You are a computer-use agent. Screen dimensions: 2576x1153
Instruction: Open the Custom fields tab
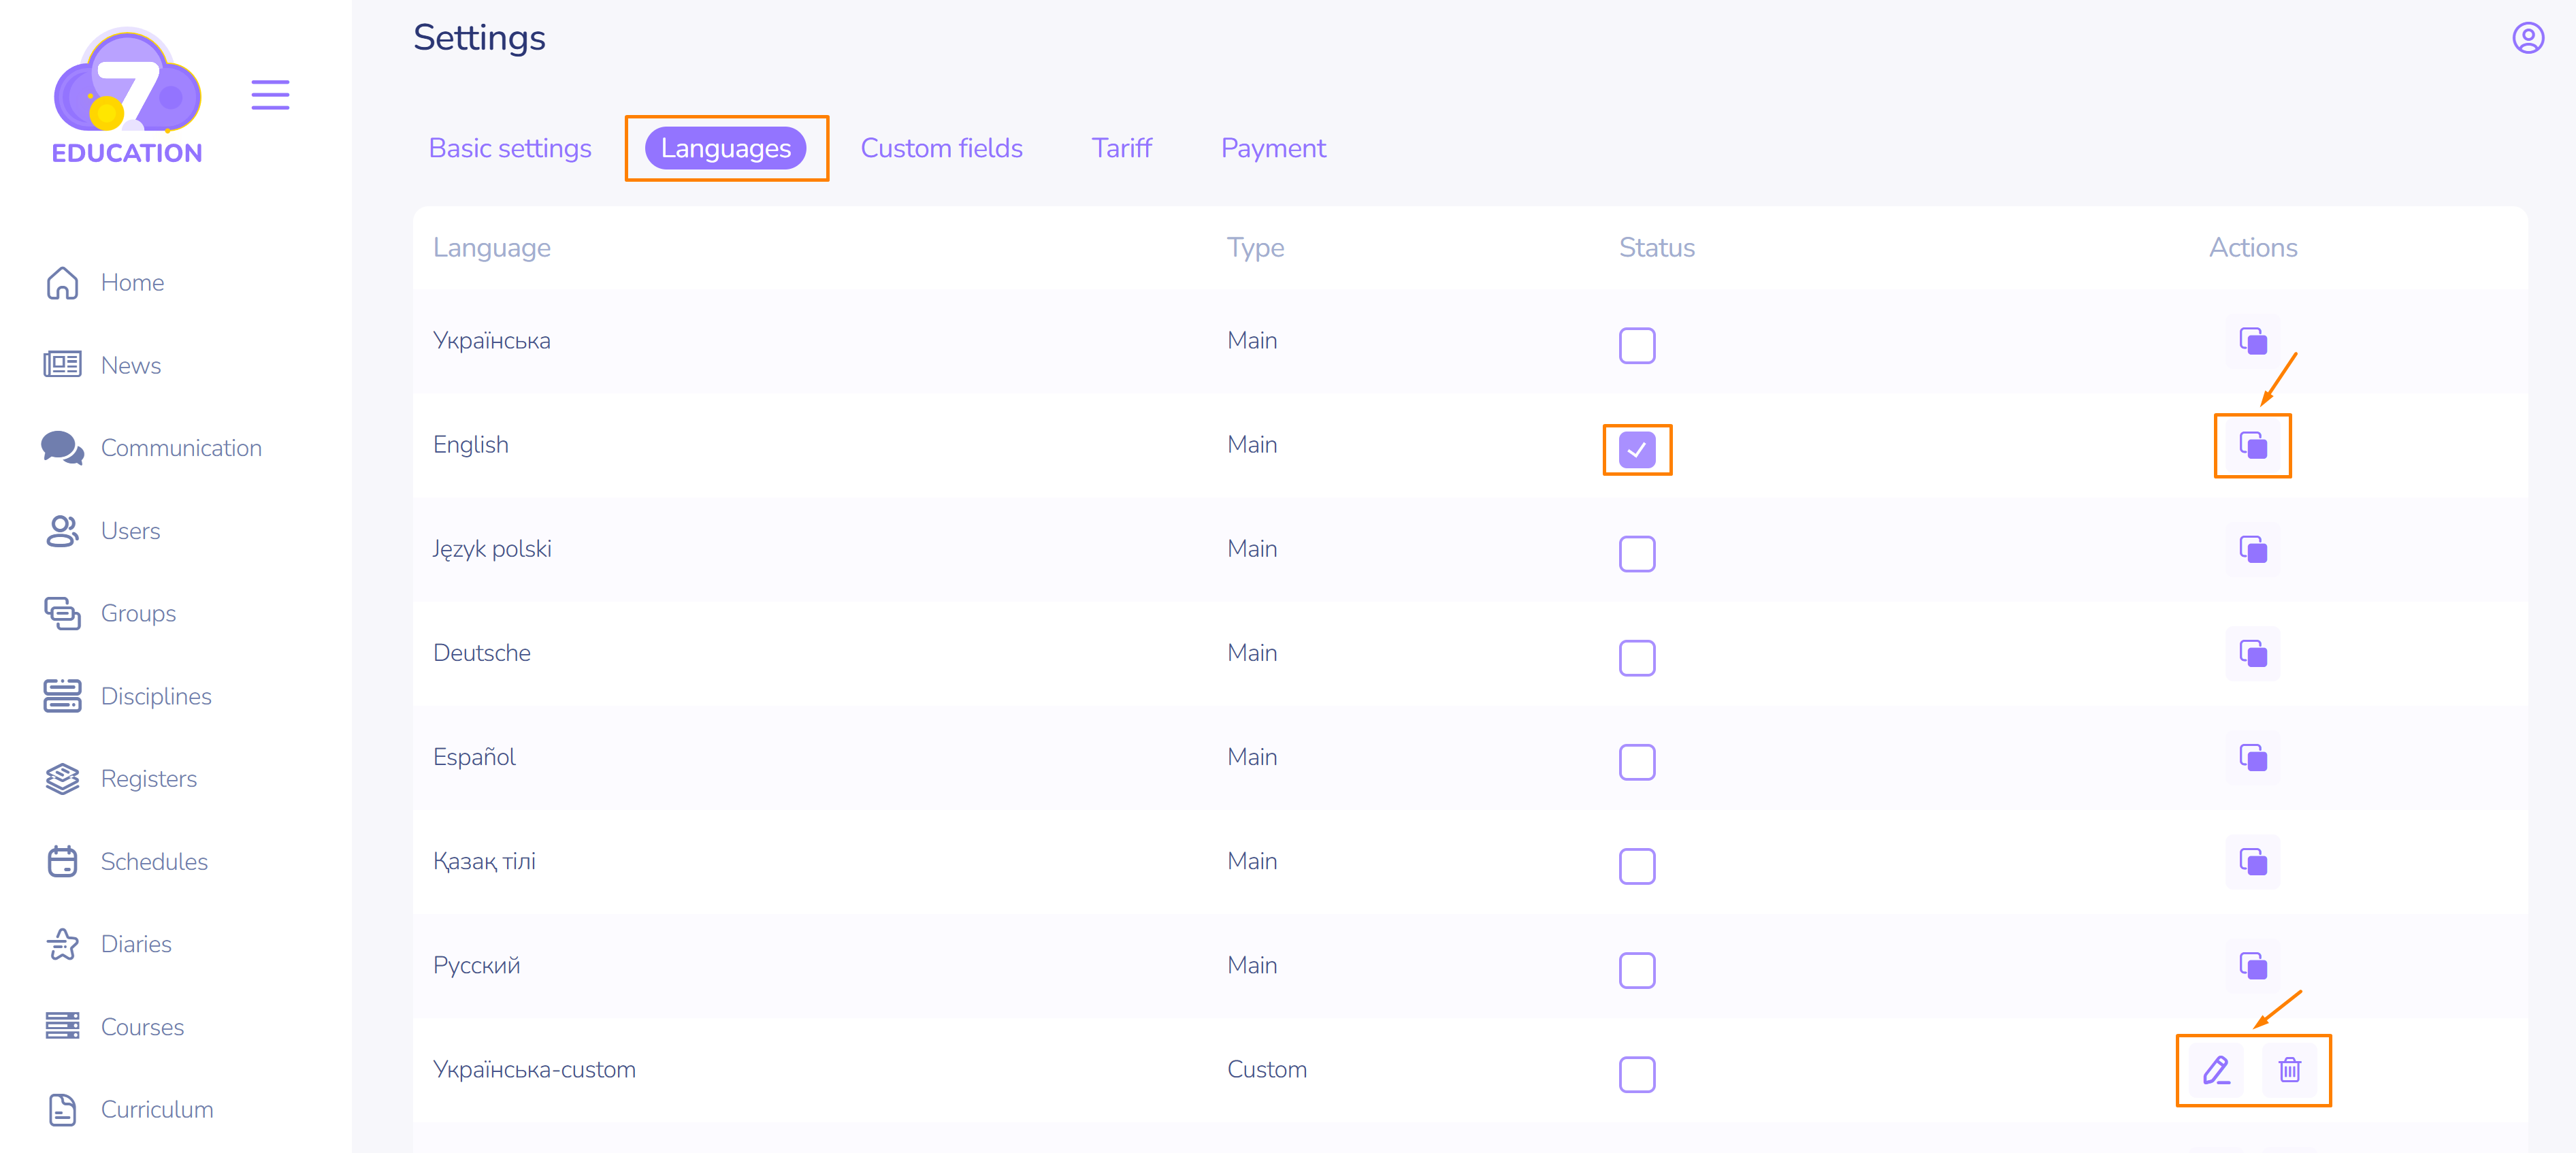(x=941, y=148)
